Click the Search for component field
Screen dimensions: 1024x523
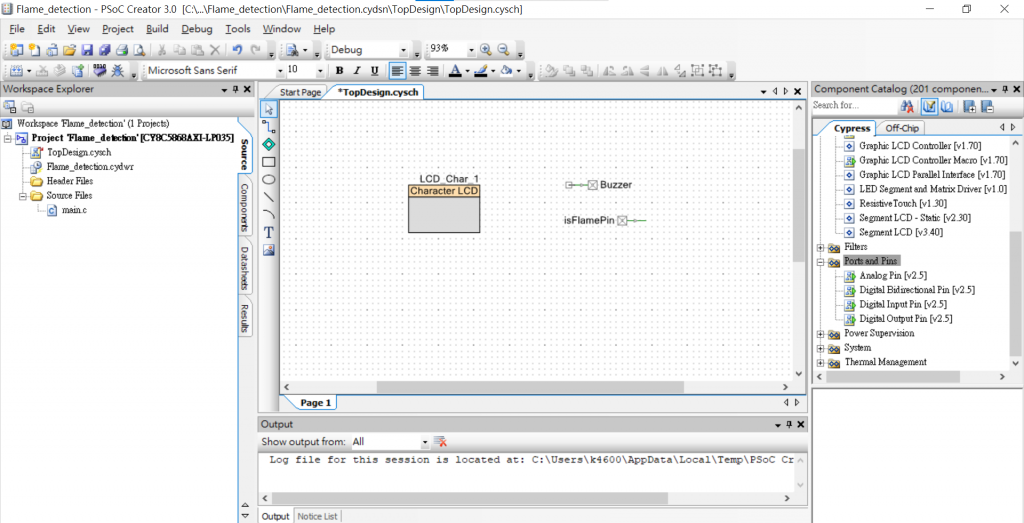(854, 106)
